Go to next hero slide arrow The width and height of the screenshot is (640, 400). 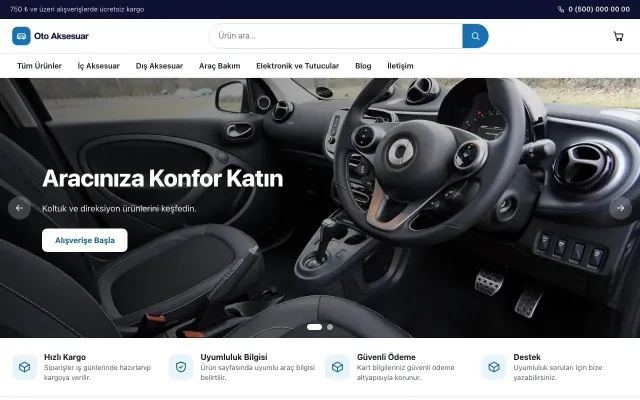[x=620, y=208]
